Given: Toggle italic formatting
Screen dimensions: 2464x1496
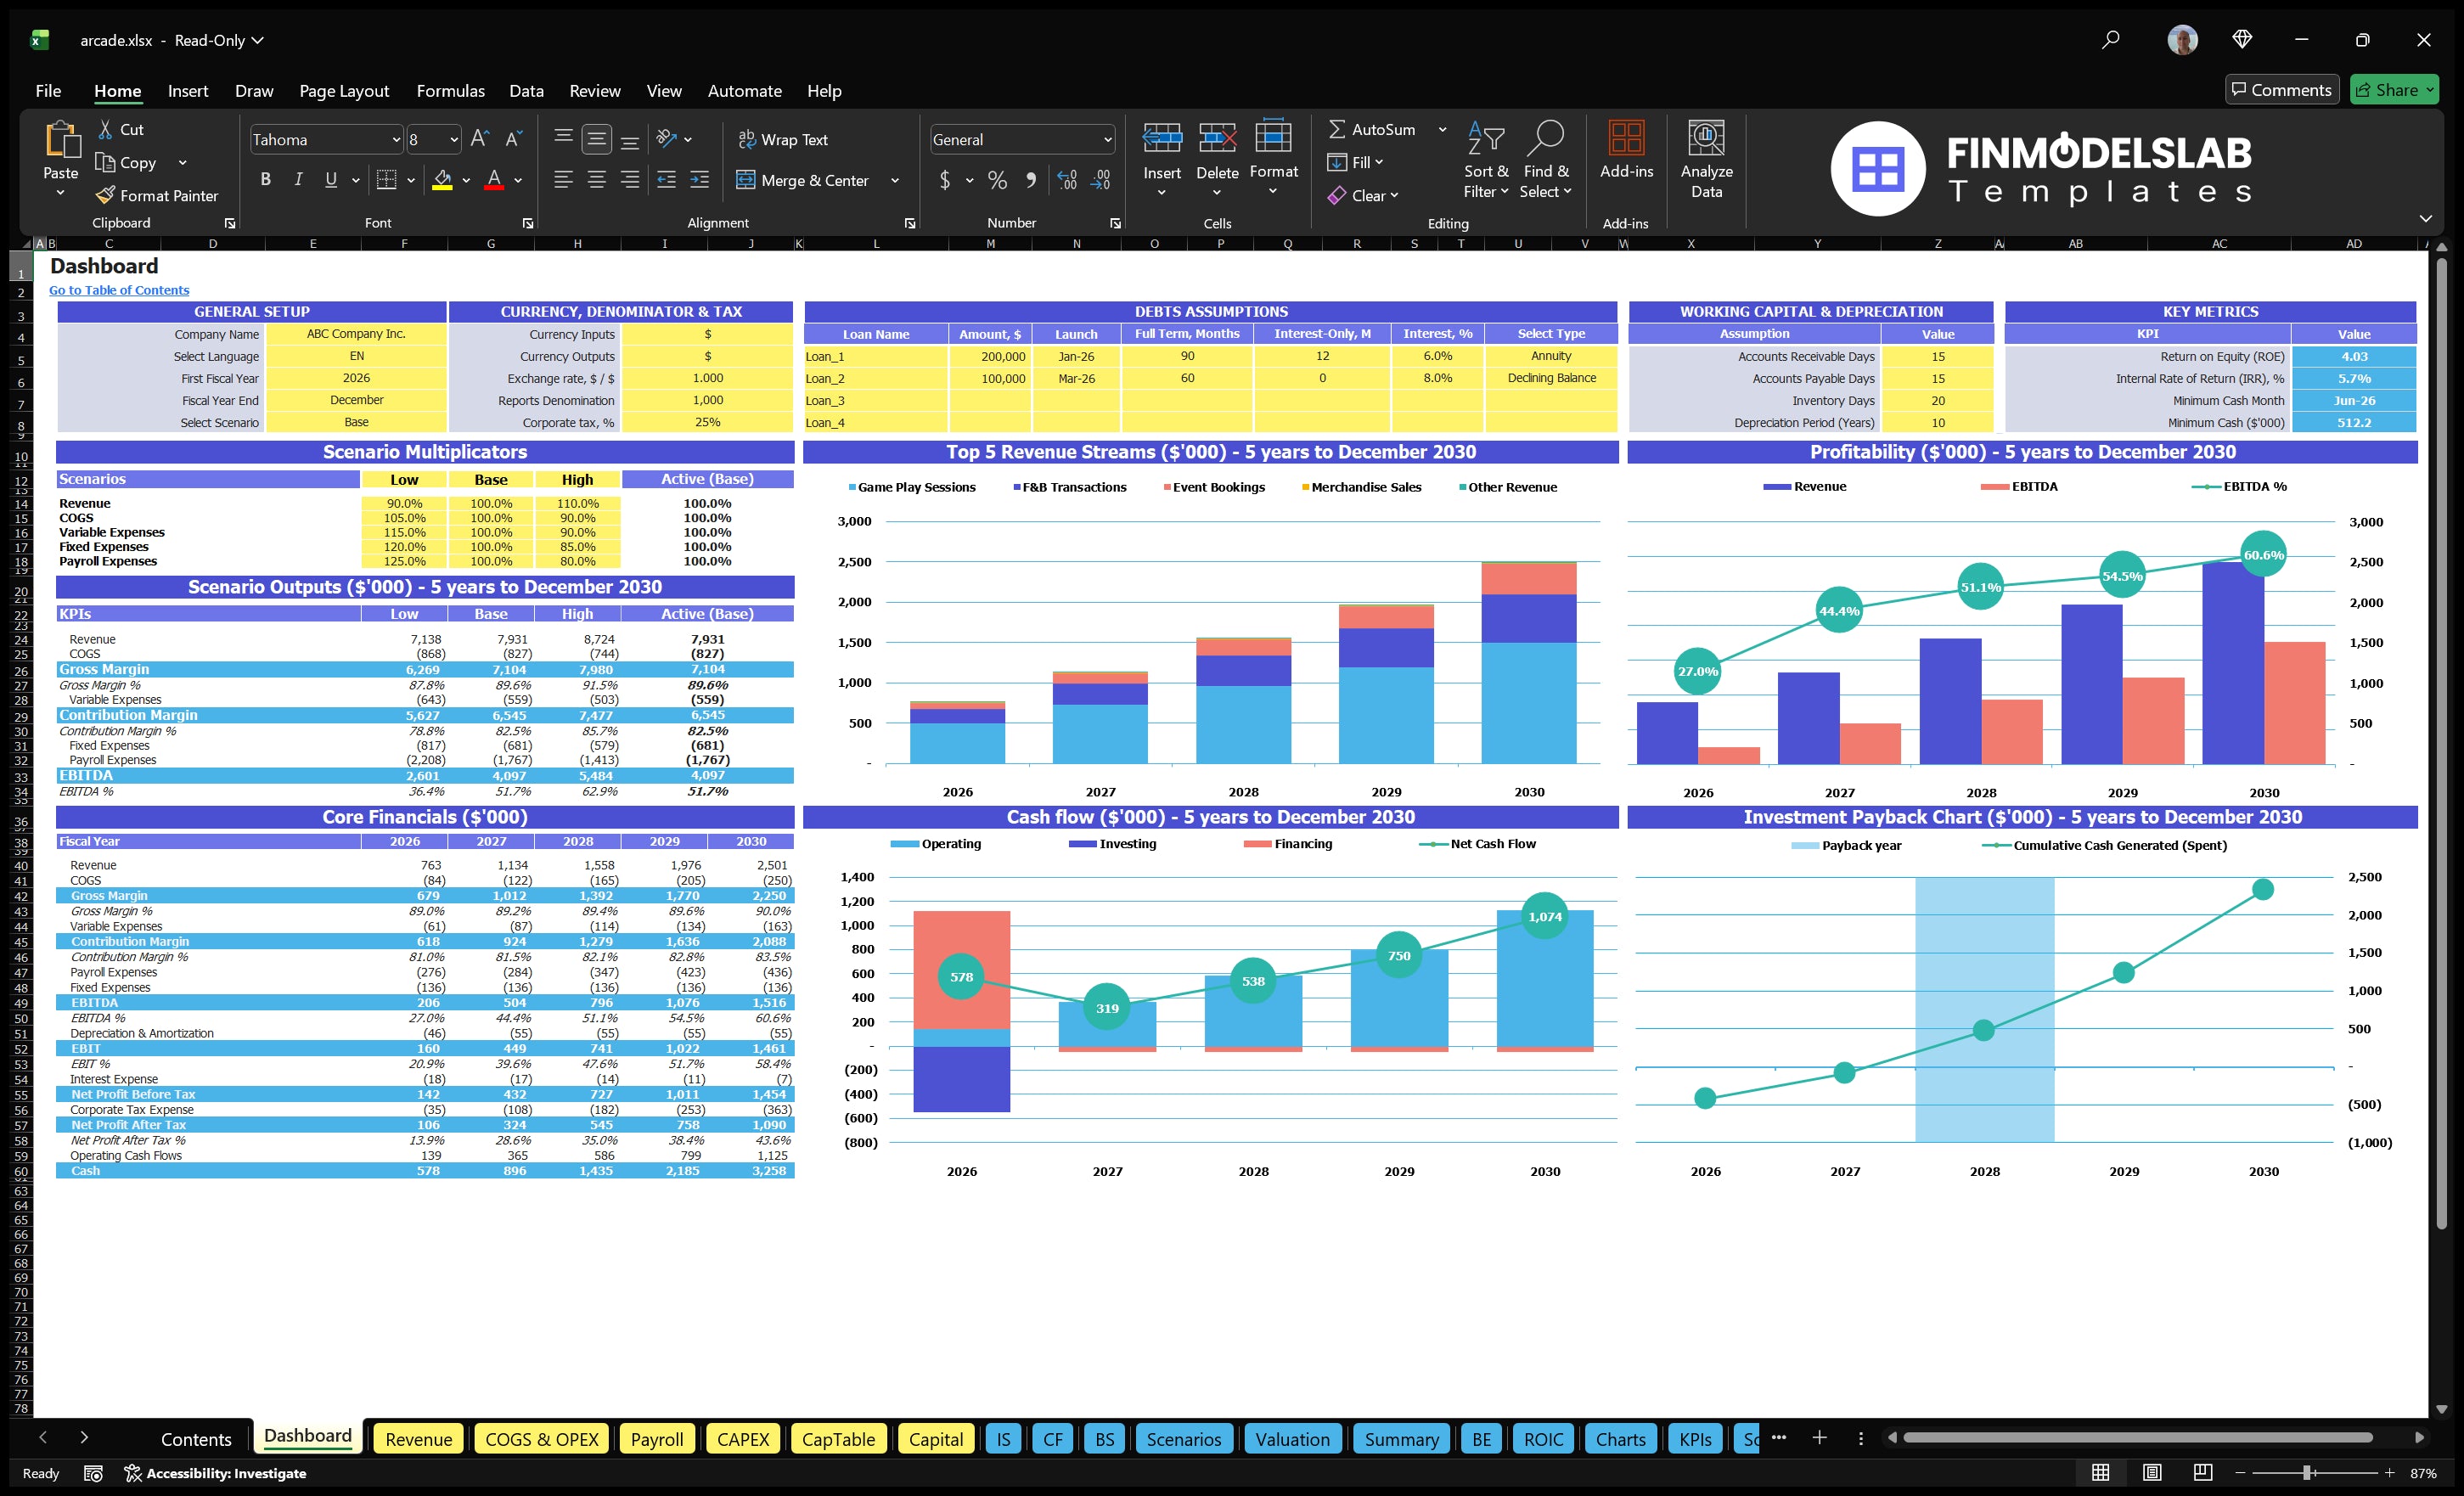Looking at the screenshot, I should (297, 179).
